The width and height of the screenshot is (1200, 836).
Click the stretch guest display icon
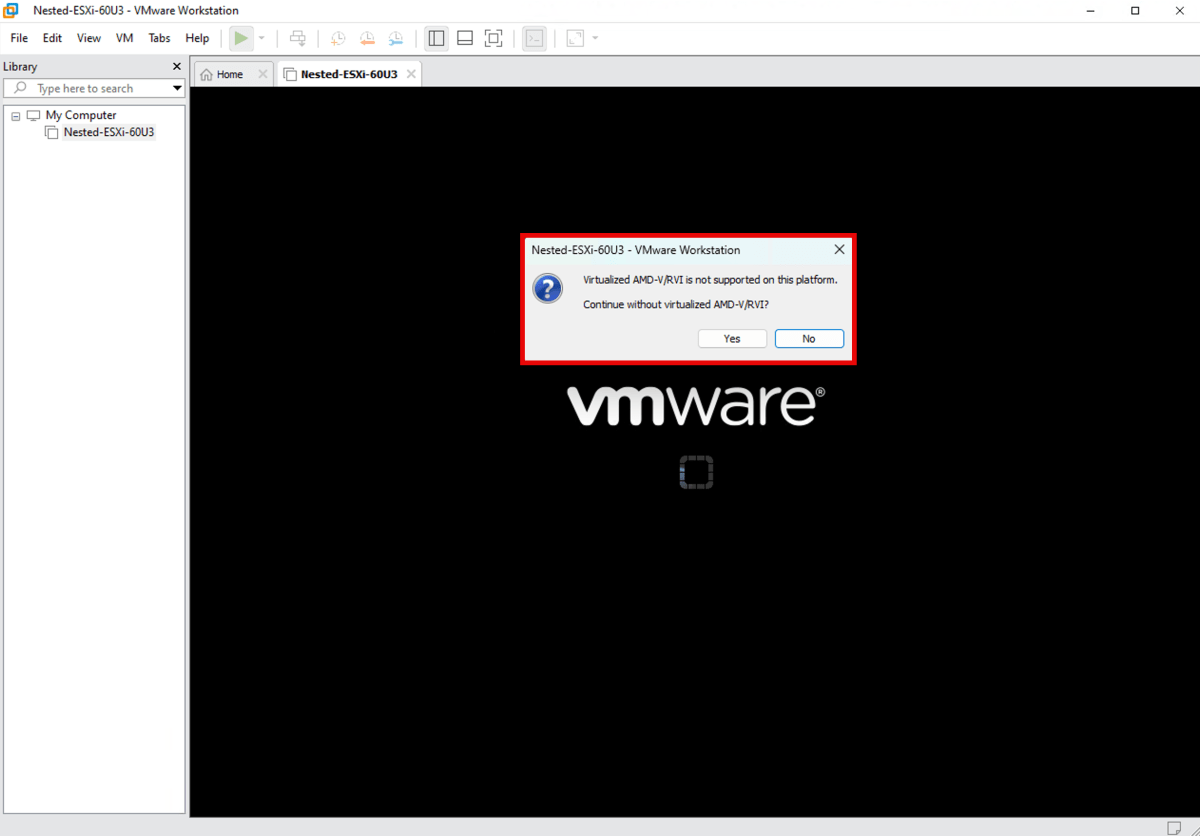click(x=575, y=38)
